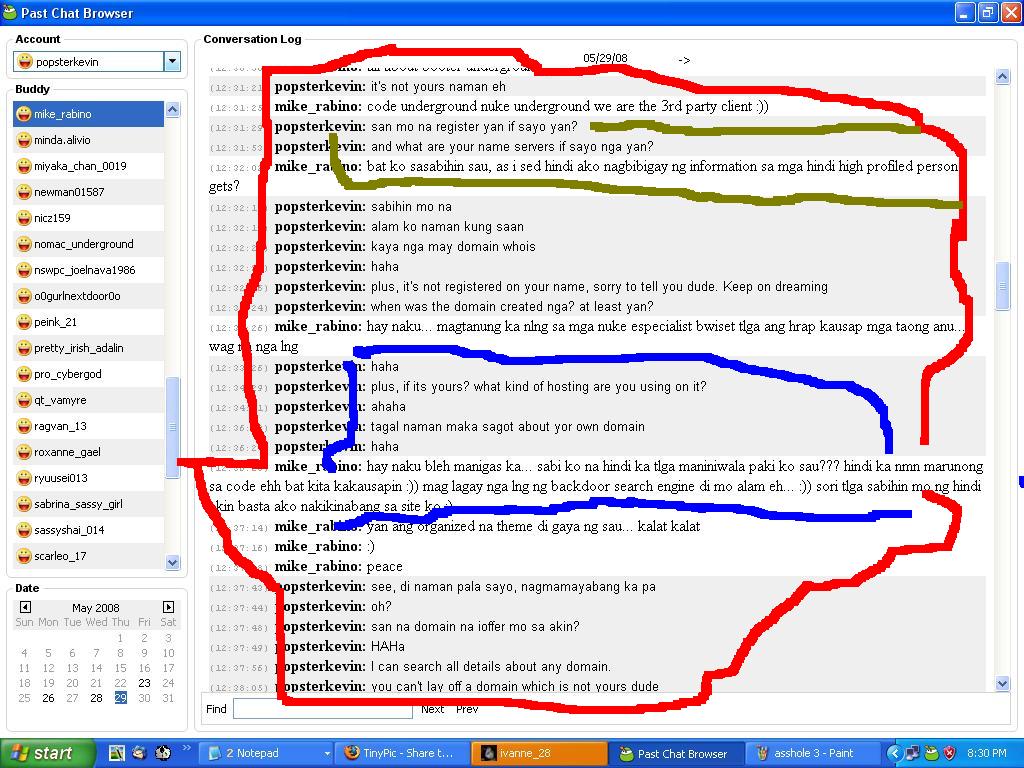Click highlighted date 29 in the calendar
This screenshot has height=768, width=1024.
coord(120,698)
